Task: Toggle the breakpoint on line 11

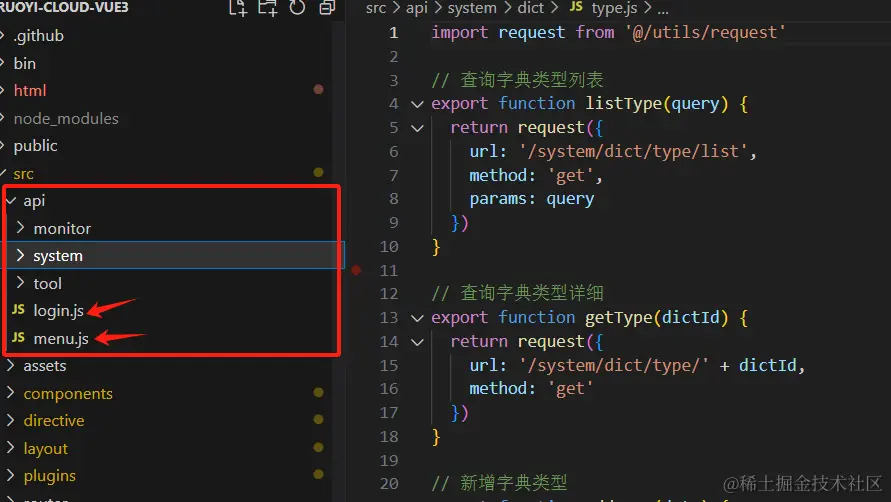Action: 356,270
